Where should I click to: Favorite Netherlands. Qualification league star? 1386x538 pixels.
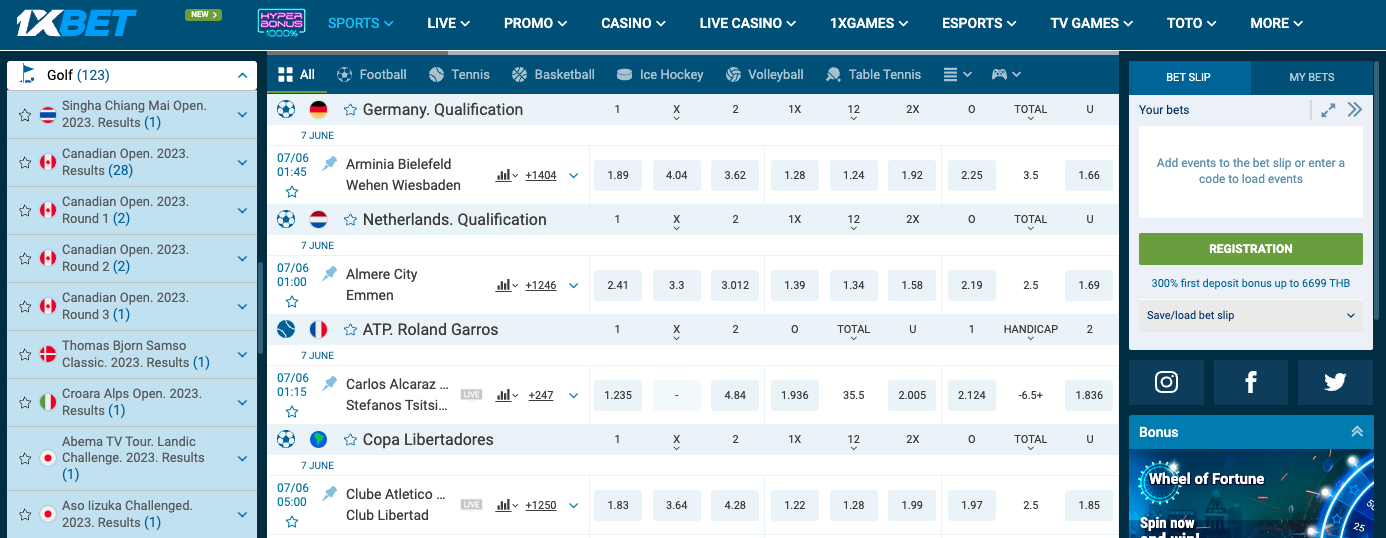pyautogui.click(x=351, y=220)
